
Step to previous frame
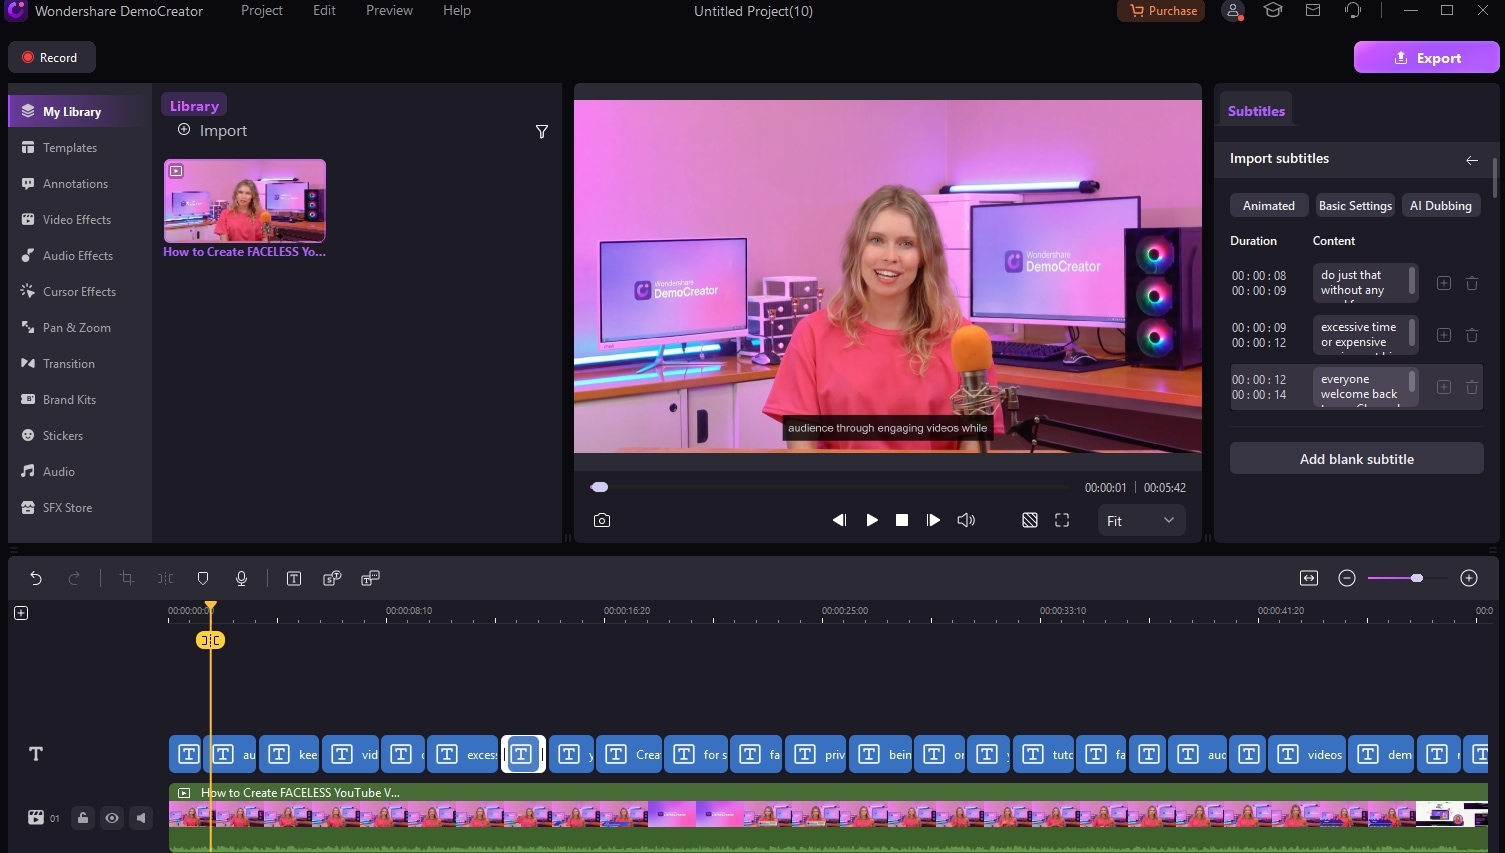point(840,520)
